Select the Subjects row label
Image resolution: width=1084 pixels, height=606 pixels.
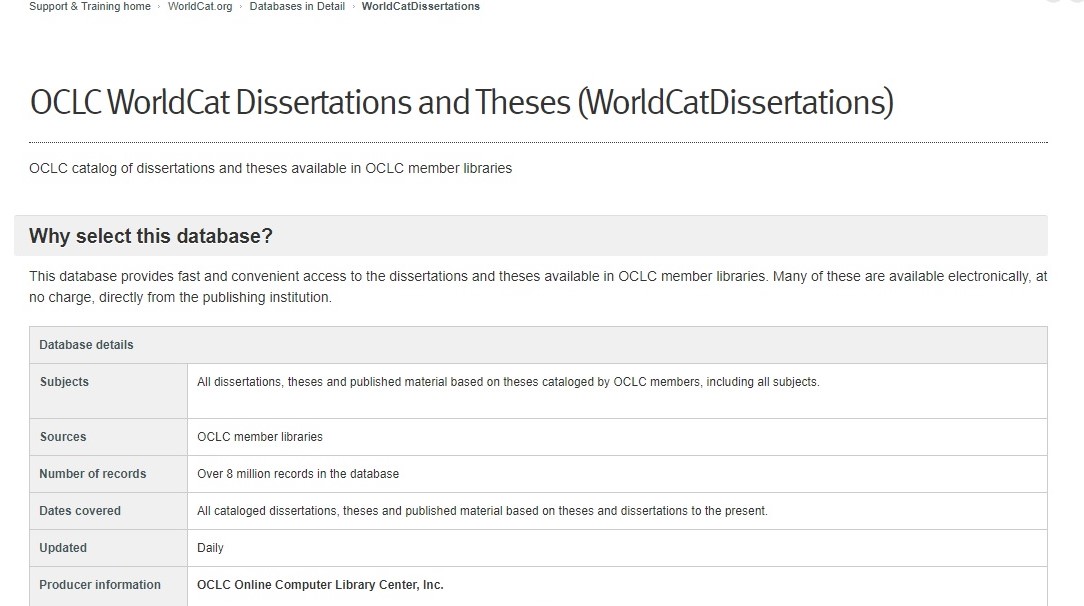tap(64, 382)
